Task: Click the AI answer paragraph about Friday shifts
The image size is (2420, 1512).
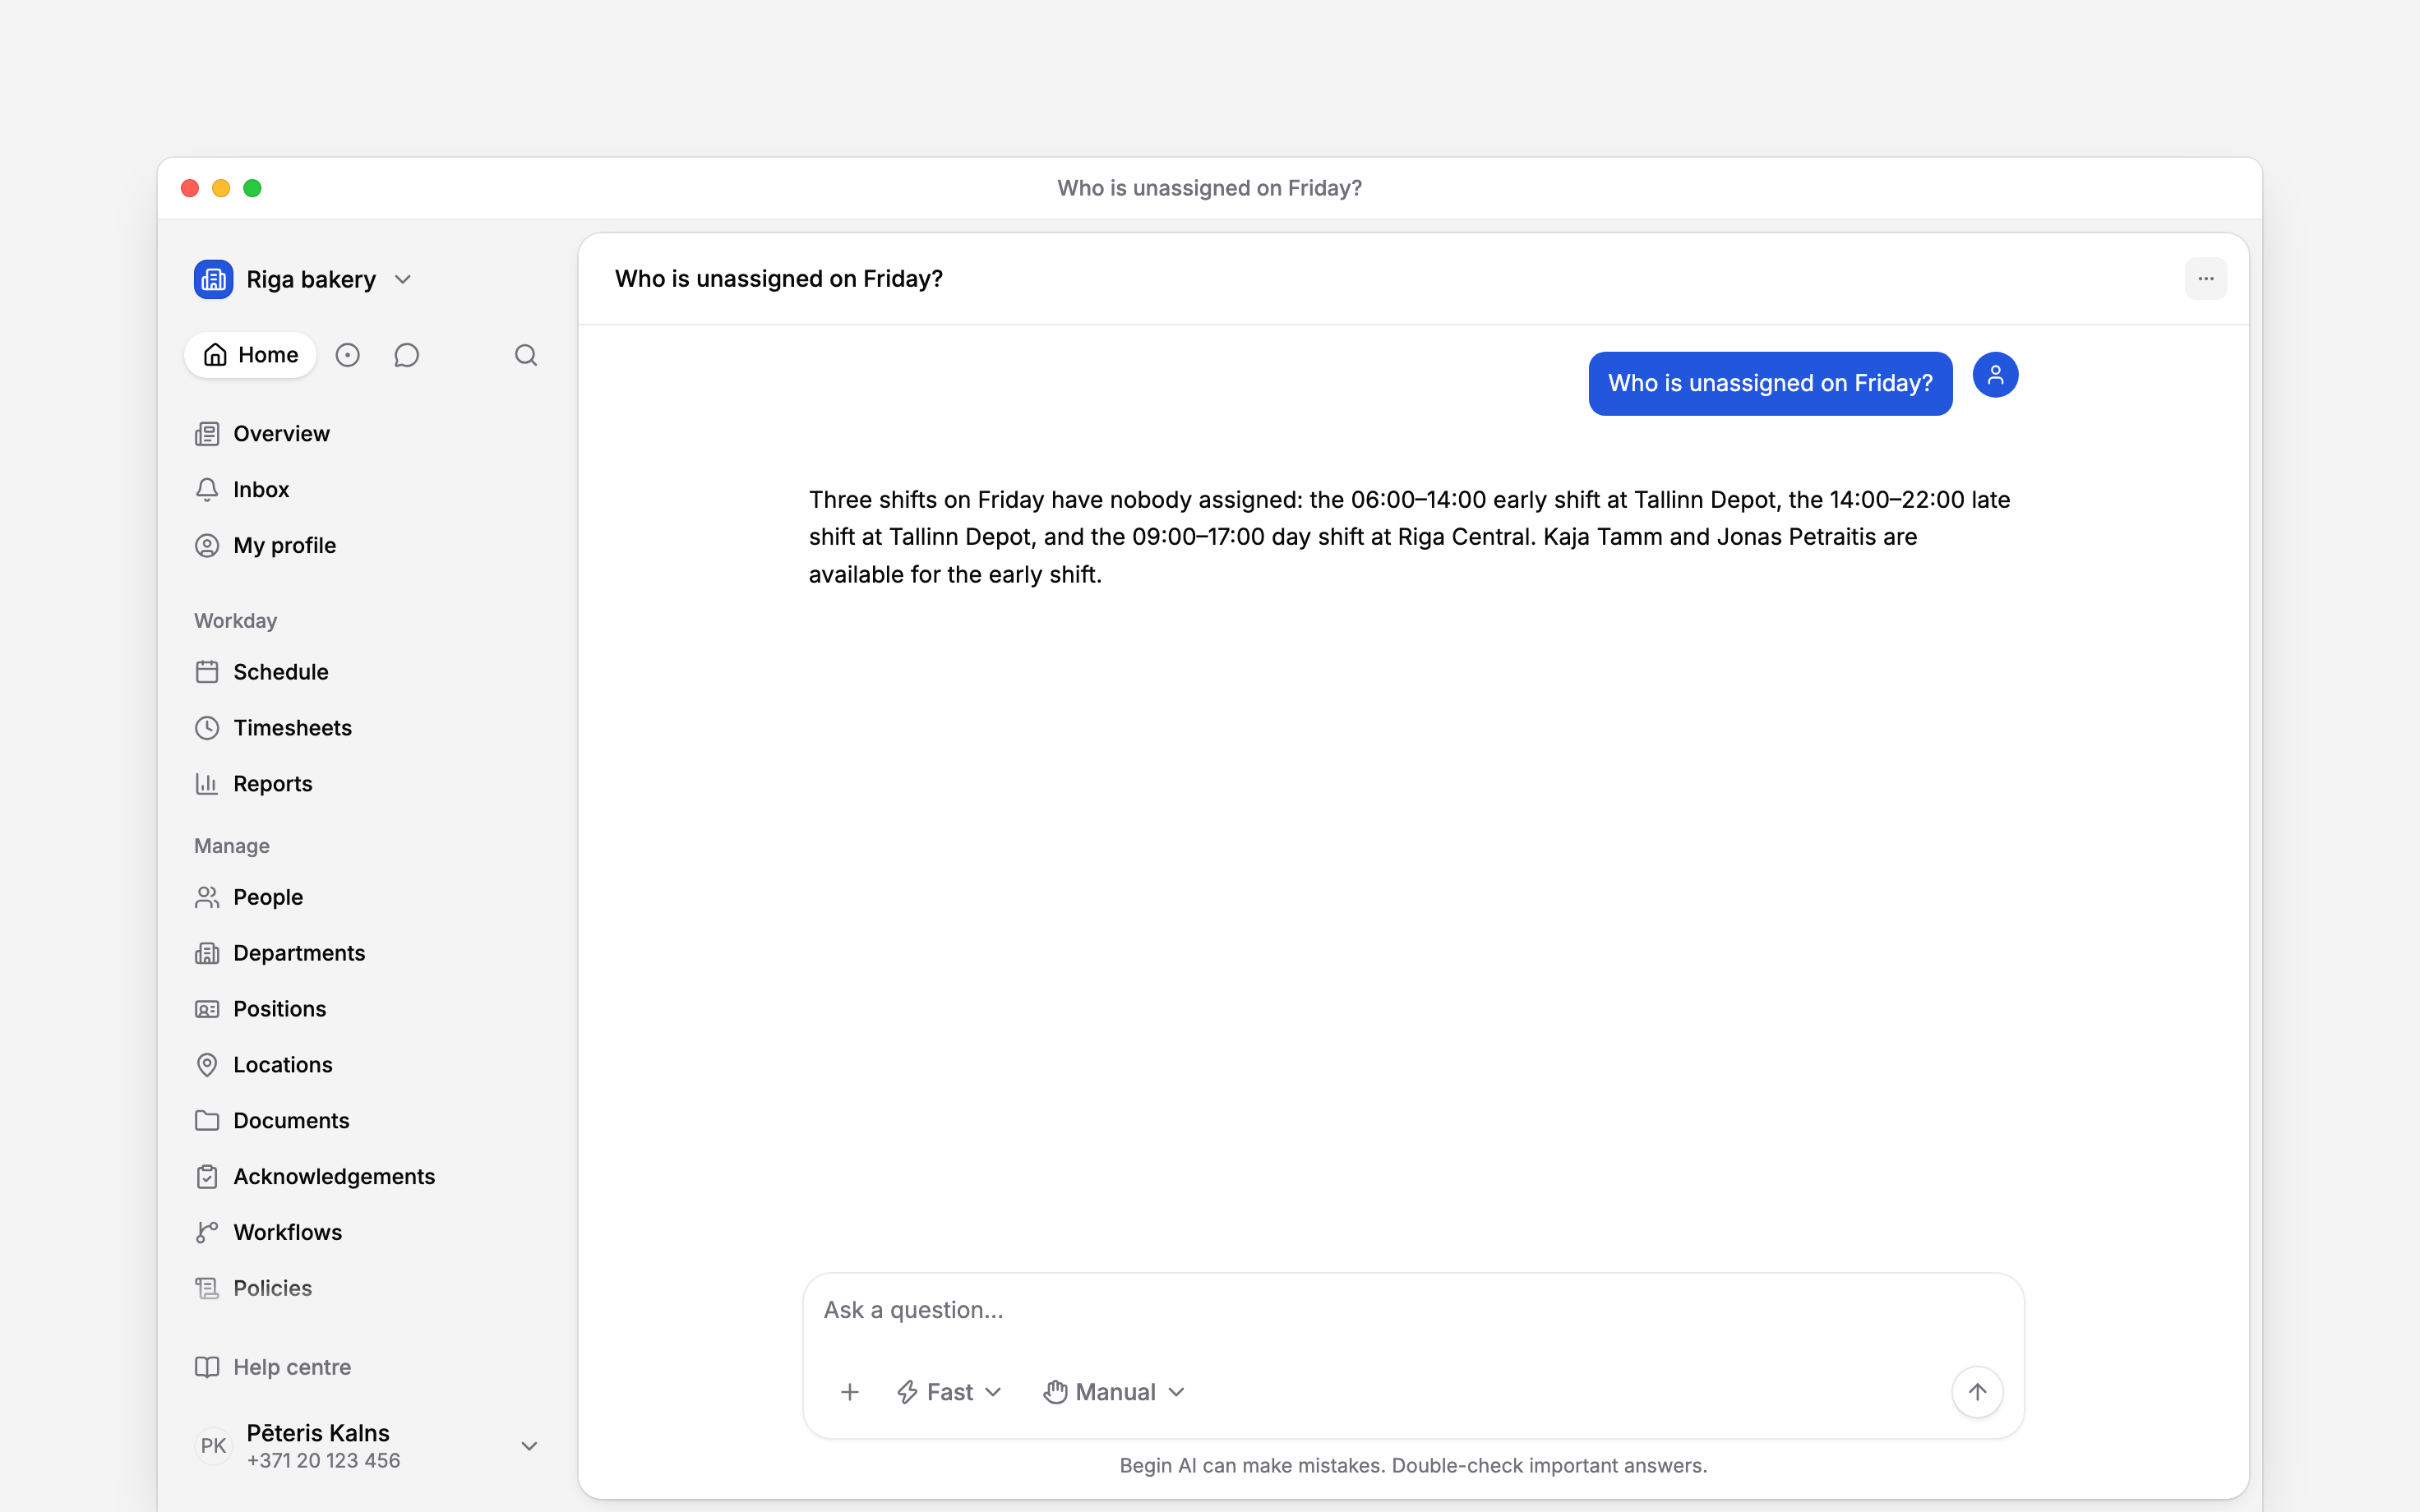Action: point(1410,537)
